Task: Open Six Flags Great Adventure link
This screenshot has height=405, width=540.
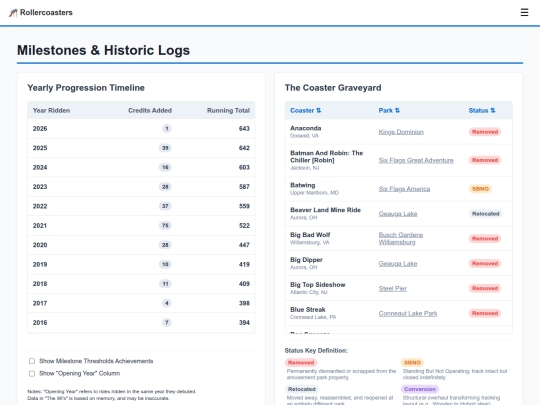Action: pos(416,160)
